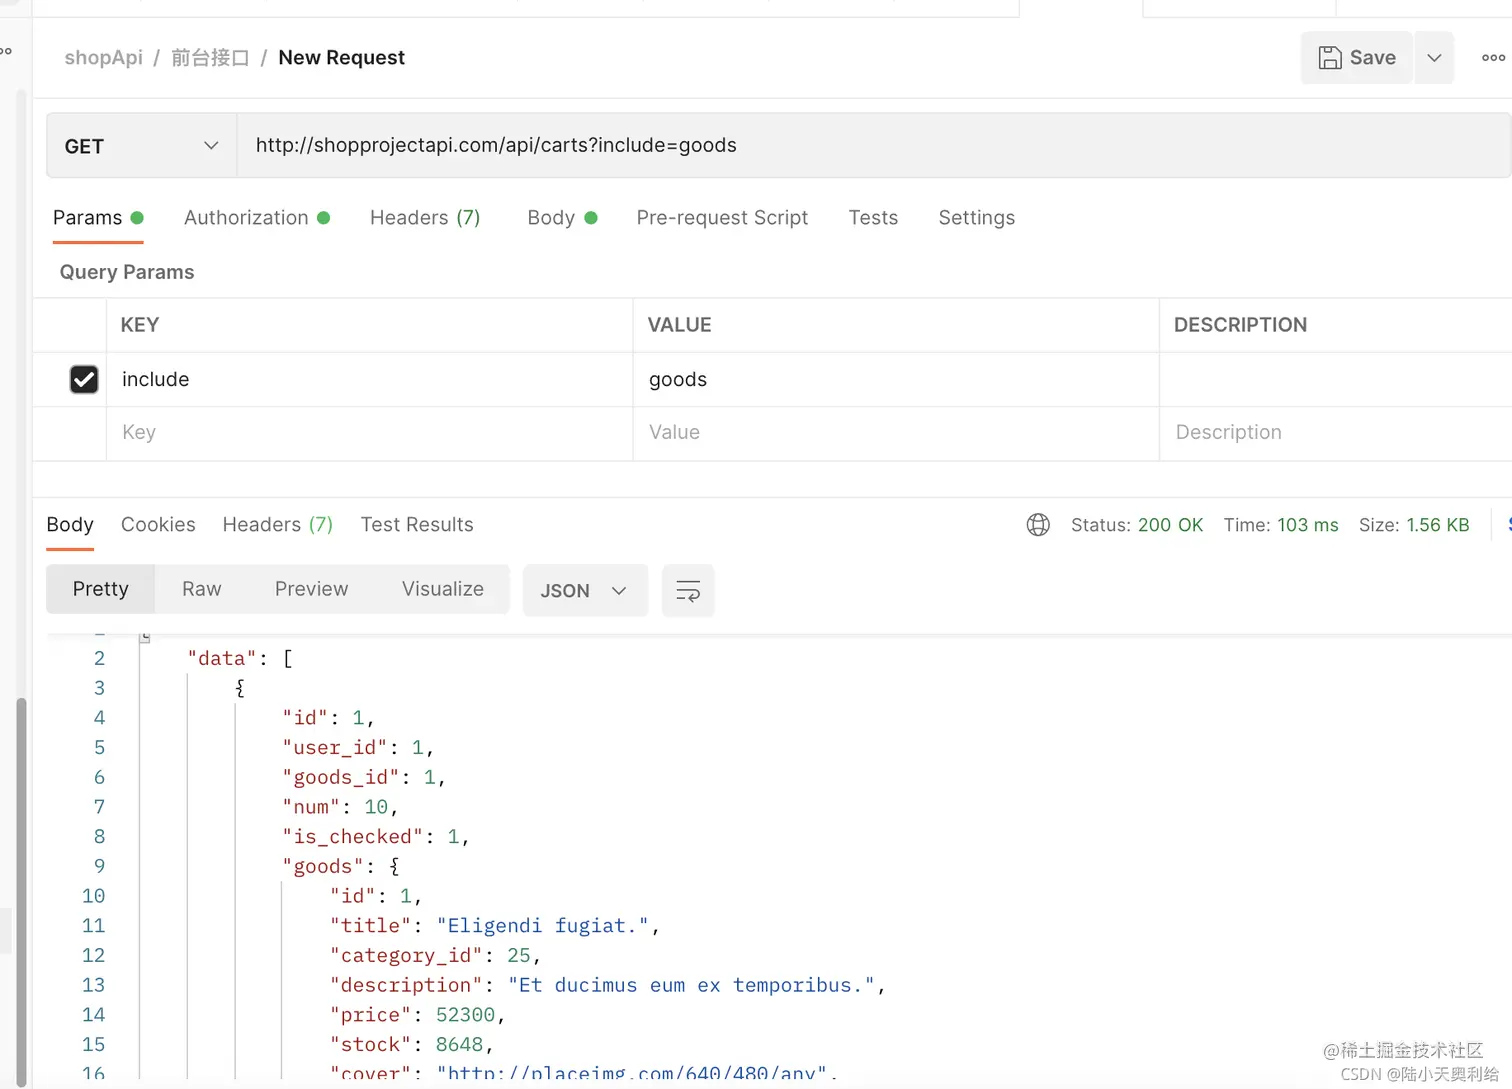Switch to the Authorization tab
Viewport: 1512px width, 1089px height.
click(257, 218)
